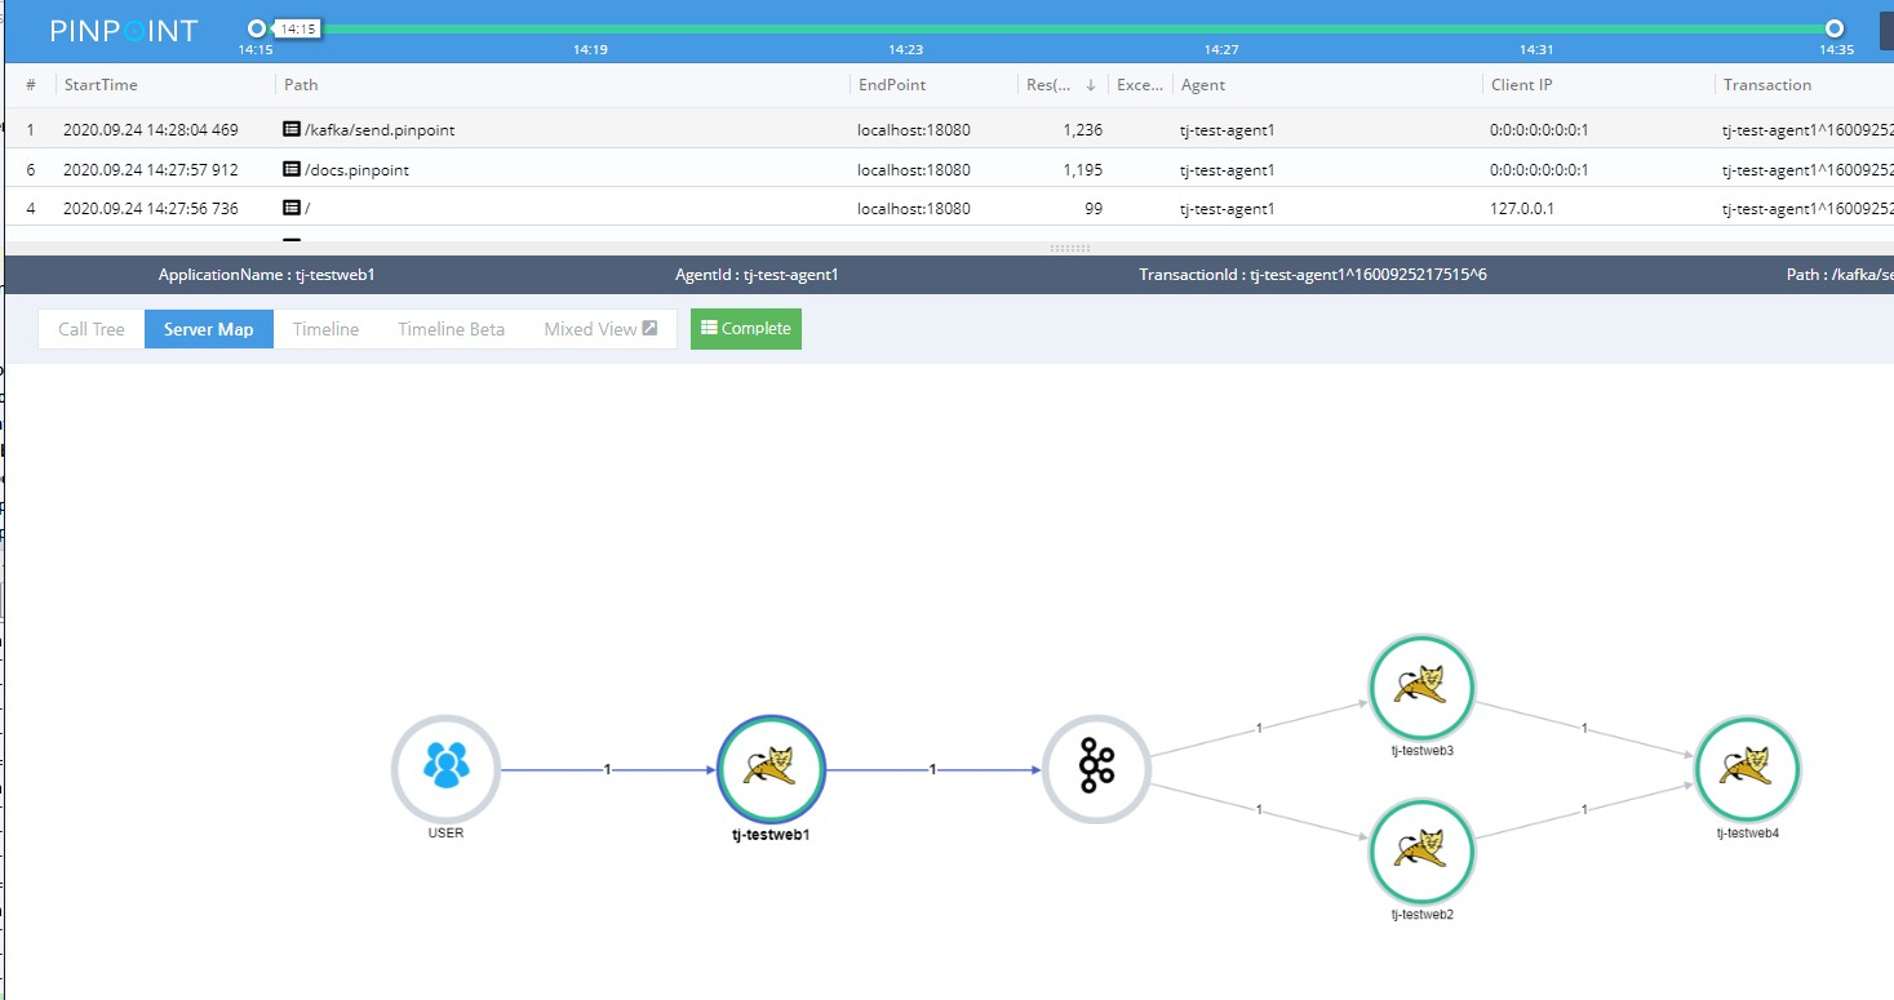This screenshot has width=1894, height=1000.
Task: Click the Exception column header
Action: point(1140,85)
